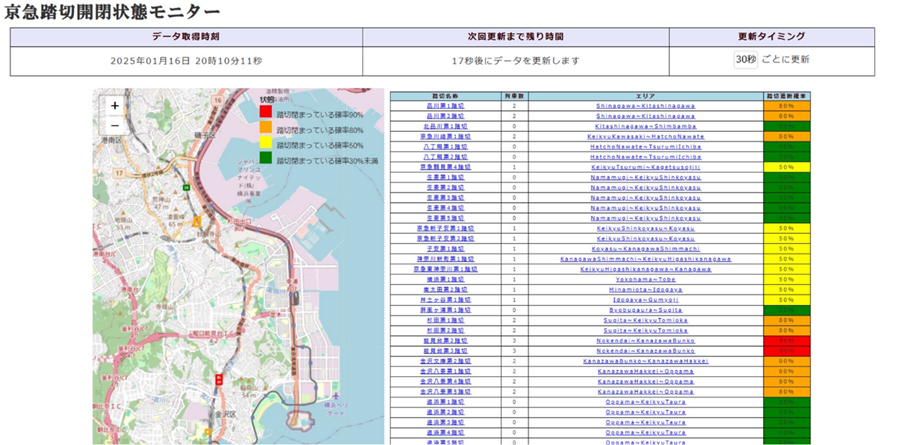This screenshot has height=445, width=900.
Task: Open the Minamiota~Idogaya area link
Action: (647, 289)
